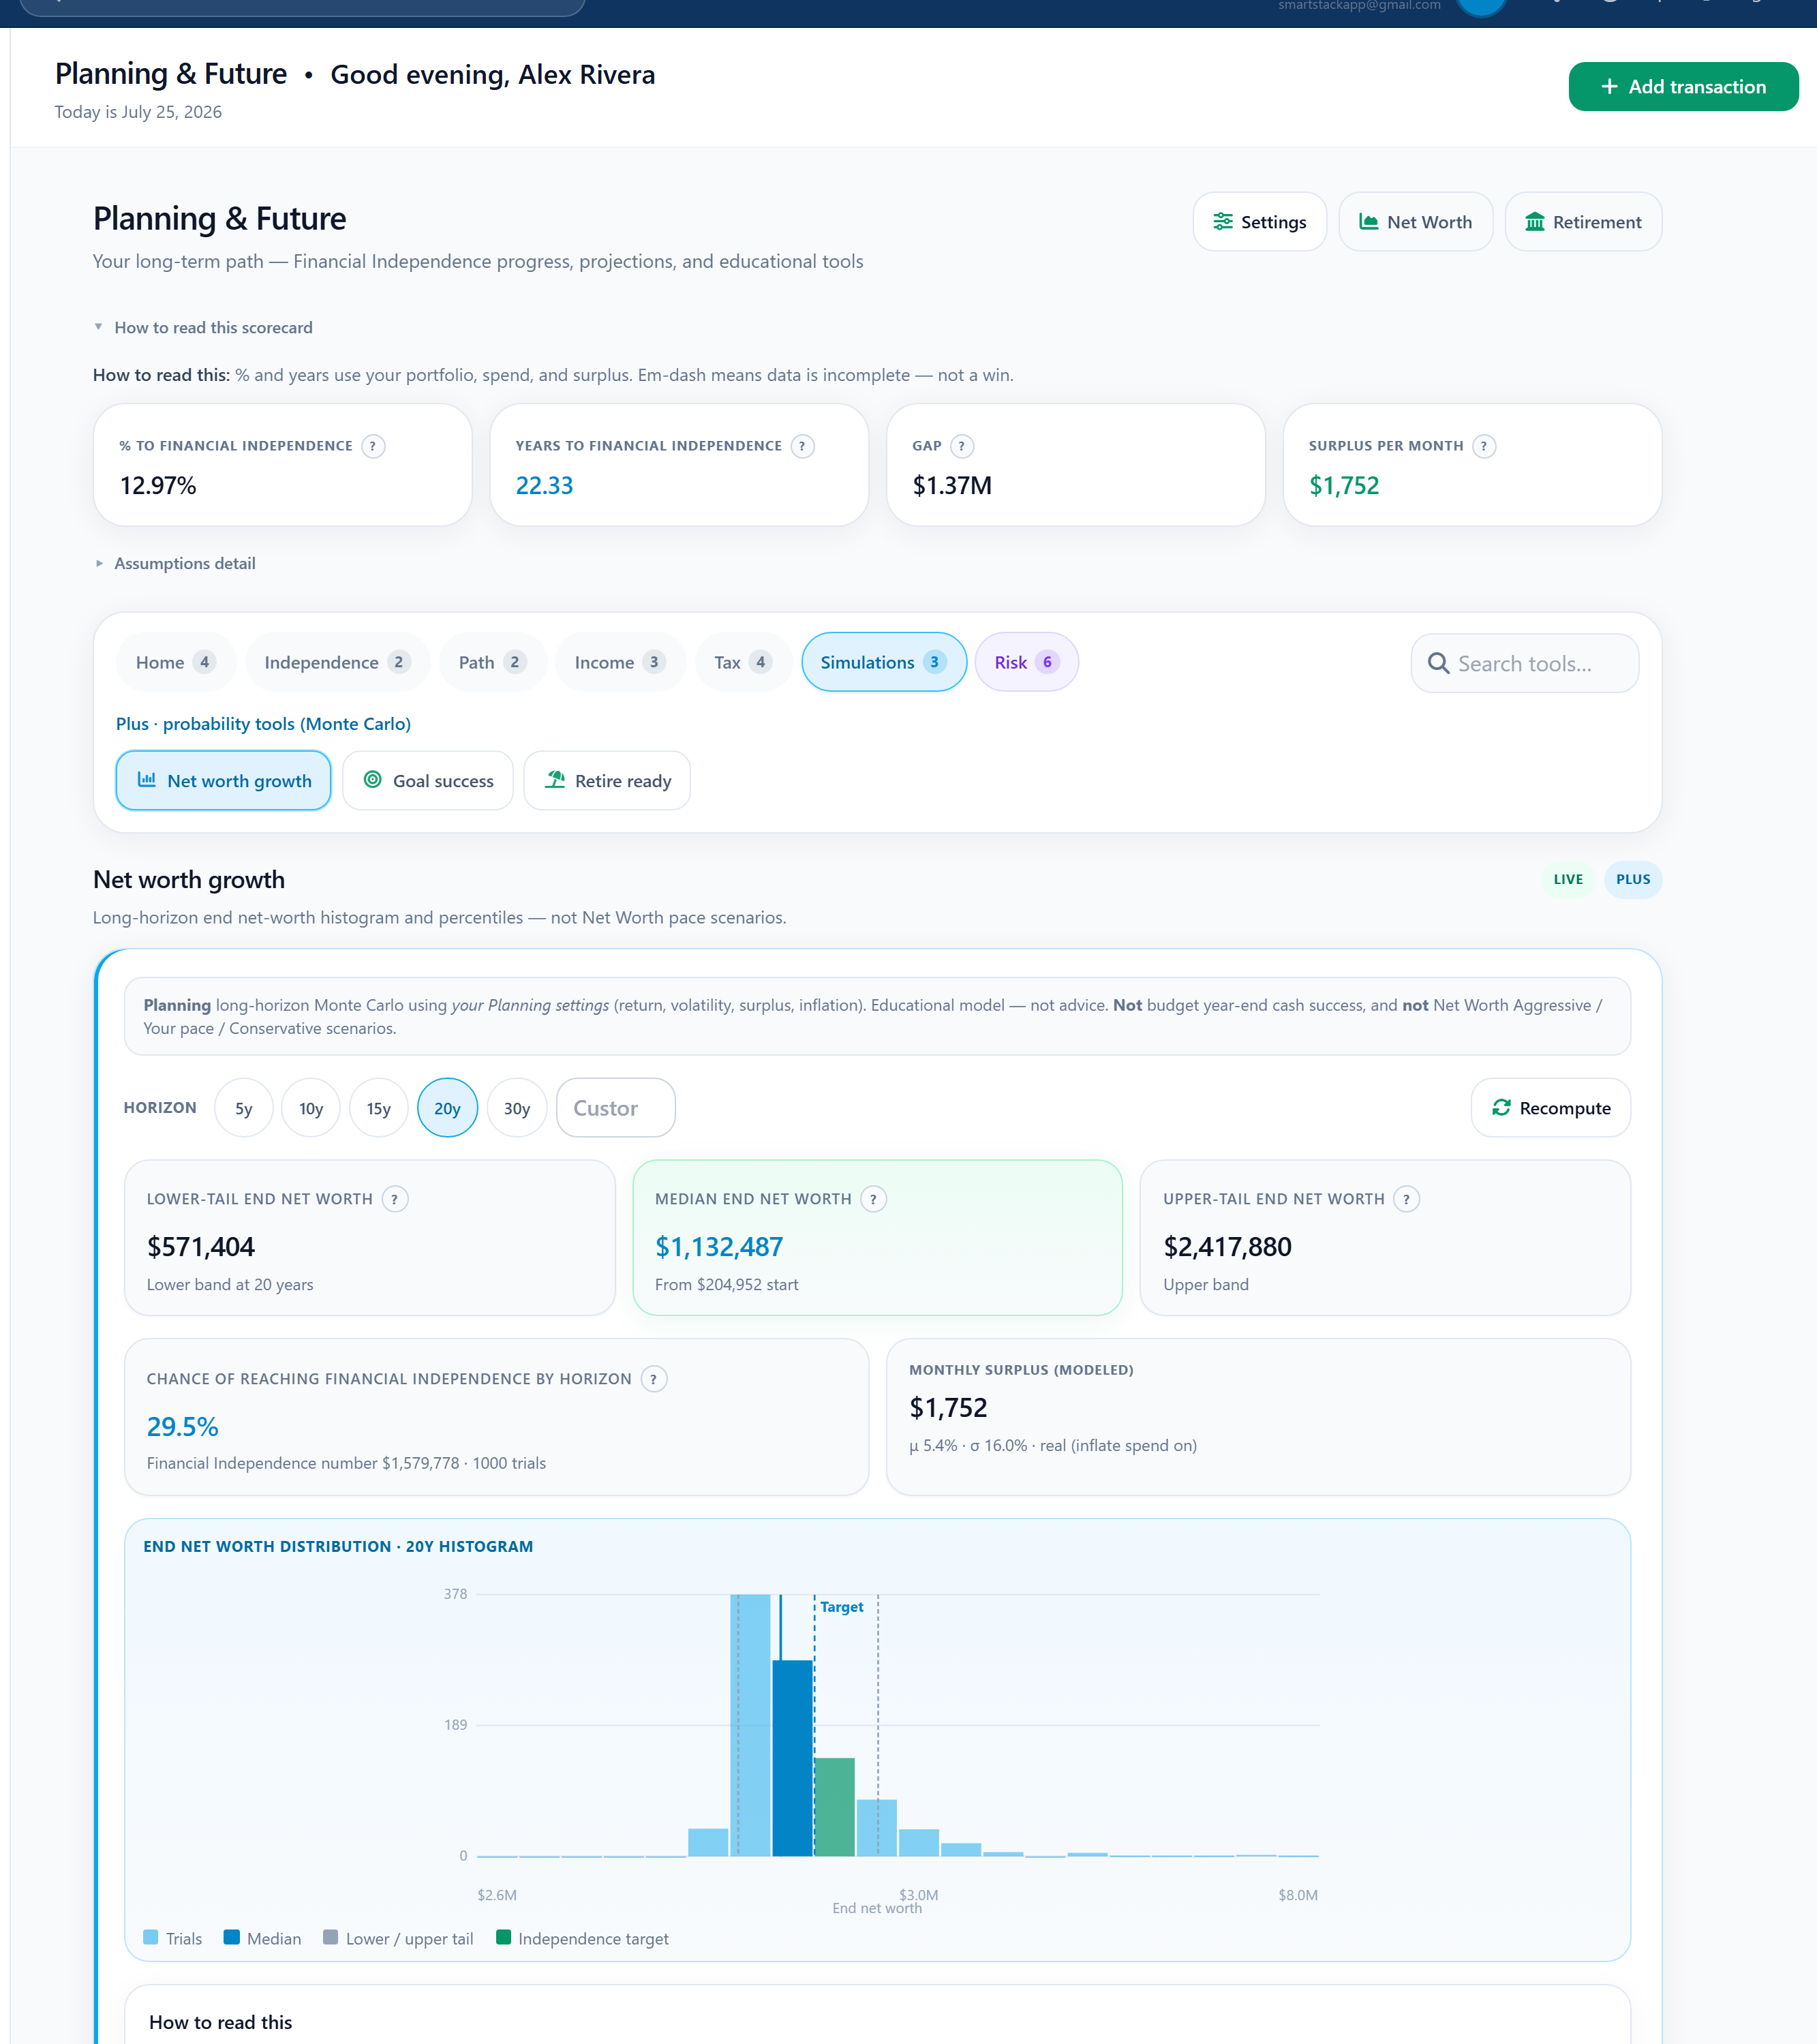This screenshot has width=1817, height=2044.
Task: Click the LIVE badge
Action: click(1568, 879)
